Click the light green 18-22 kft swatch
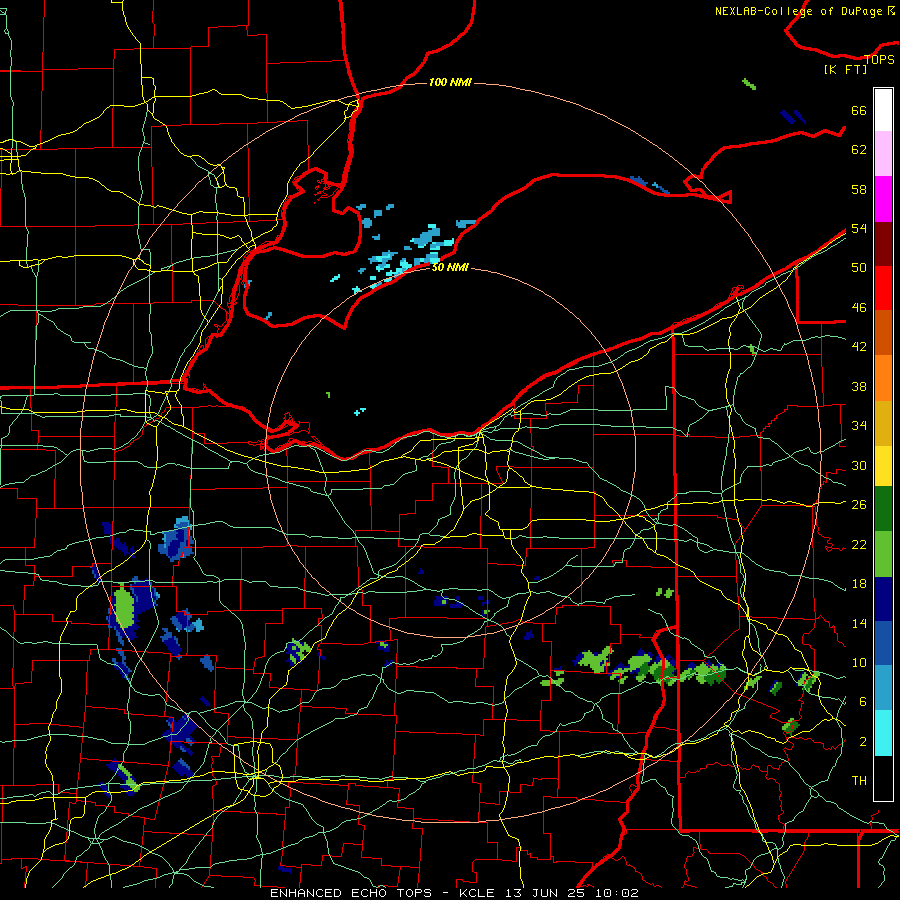 [883, 554]
